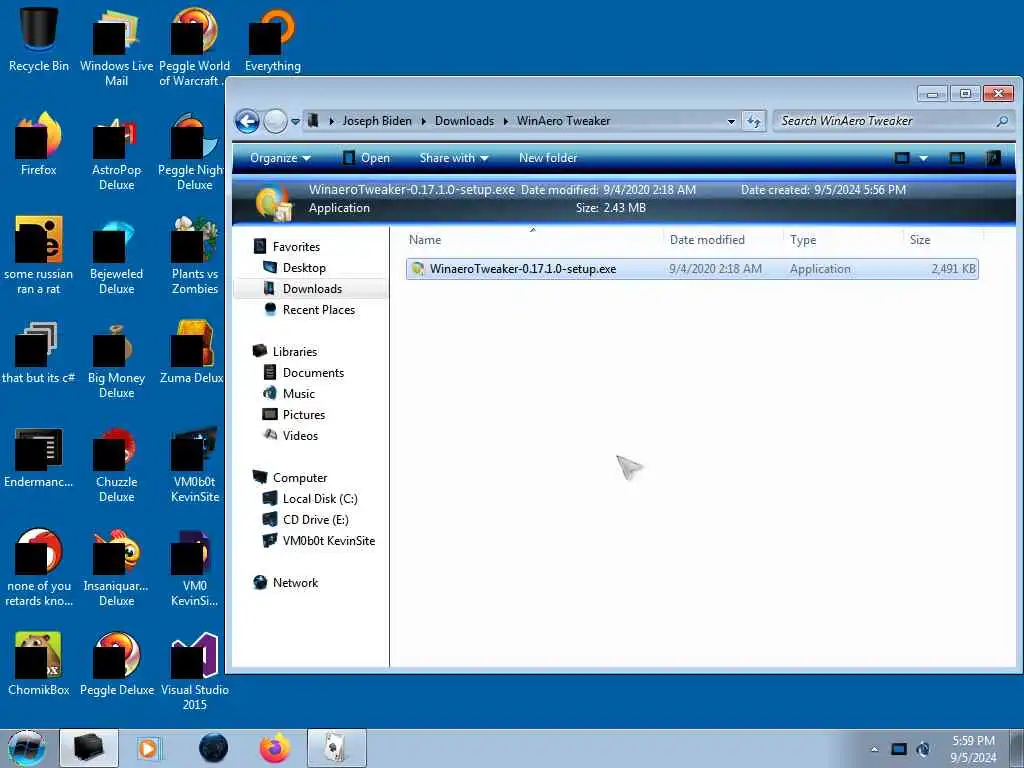The width and height of the screenshot is (1024, 768).
Task: Select Big Money Deluxe desktop icon
Action: coord(116,359)
